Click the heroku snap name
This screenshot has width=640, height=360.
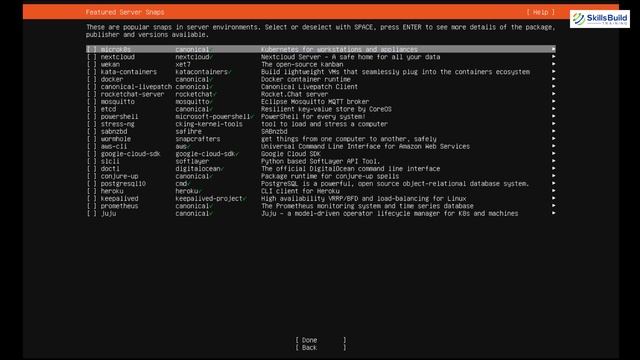tap(112, 191)
